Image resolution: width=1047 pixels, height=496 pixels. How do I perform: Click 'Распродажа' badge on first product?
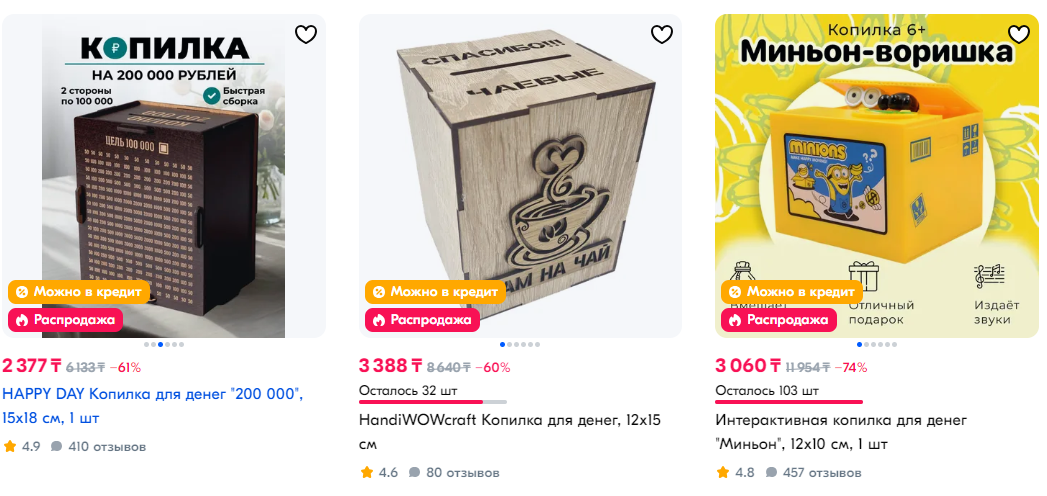[x=66, y=320]
